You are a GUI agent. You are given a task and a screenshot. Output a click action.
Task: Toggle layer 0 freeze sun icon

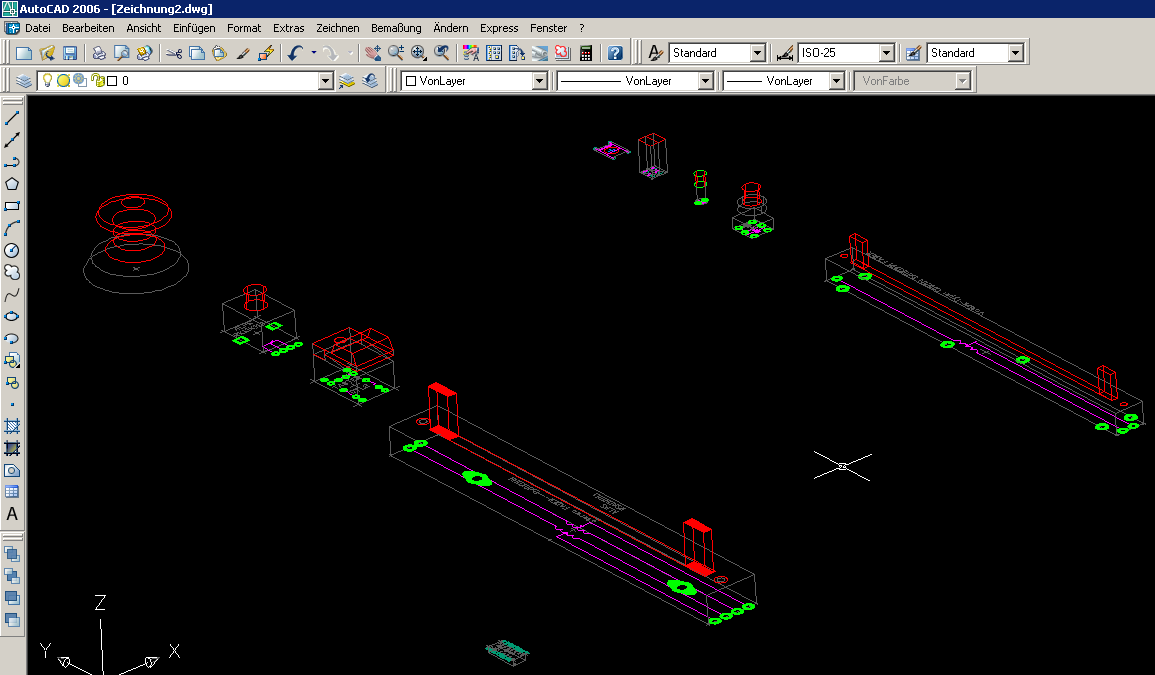(63, 81)
